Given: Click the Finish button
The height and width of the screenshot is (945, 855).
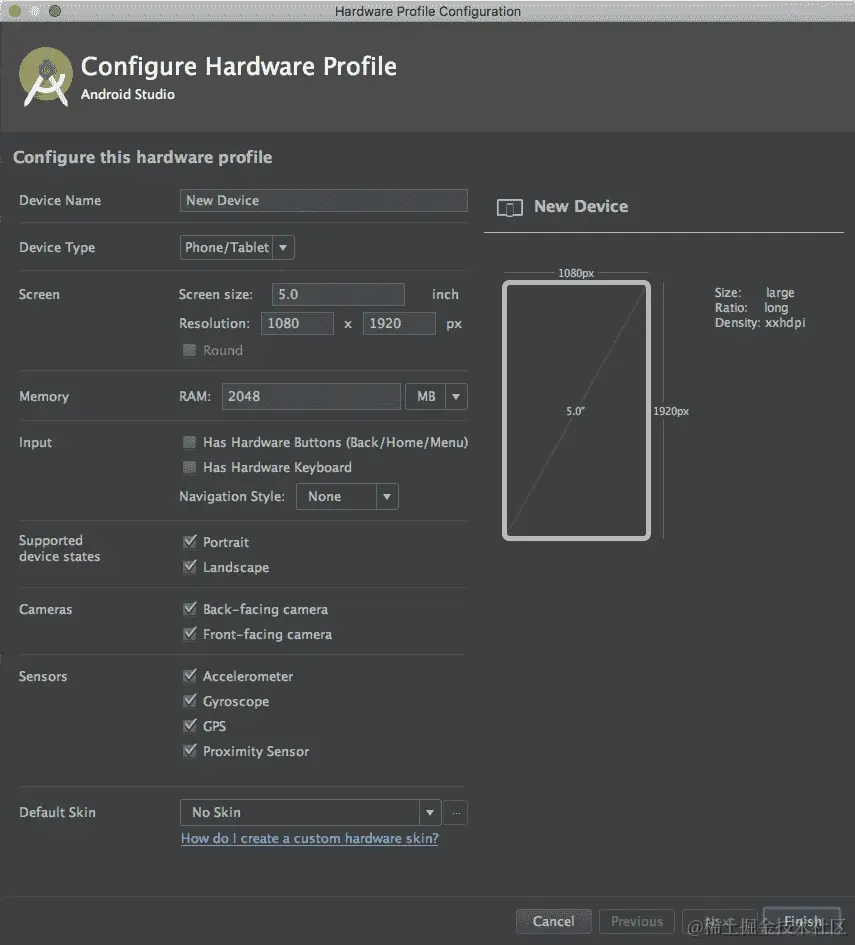Looking at the screenshot, I should click(802, 921).
